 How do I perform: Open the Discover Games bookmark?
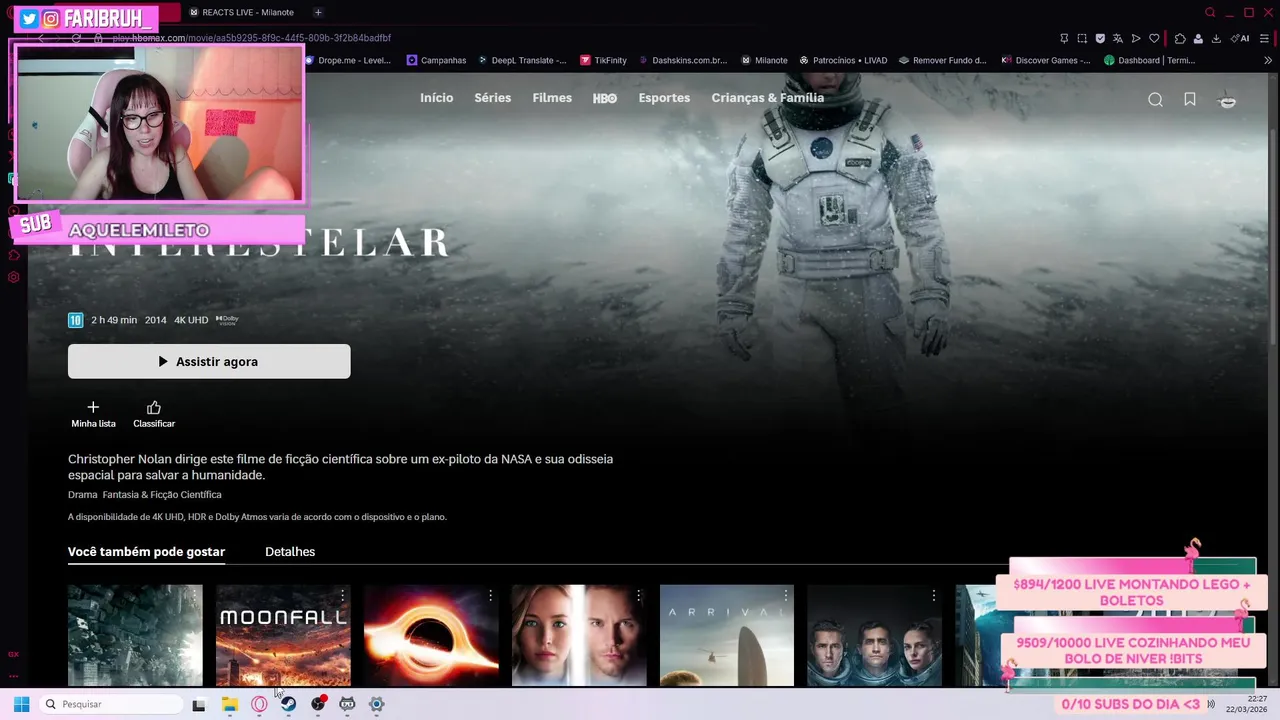(x=1045, y=60)
